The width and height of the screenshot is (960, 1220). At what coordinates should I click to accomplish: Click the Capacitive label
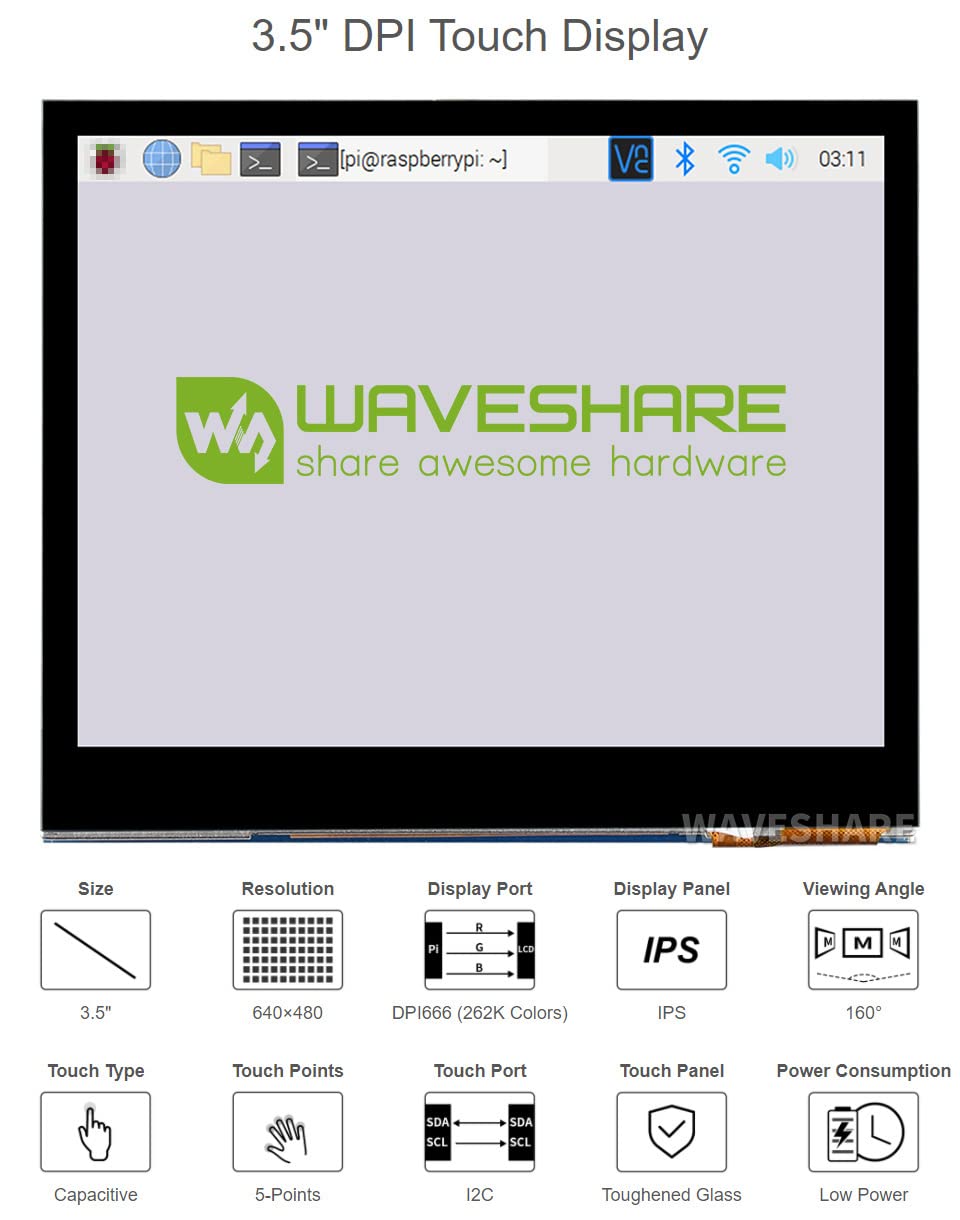tap(96, 1195)
